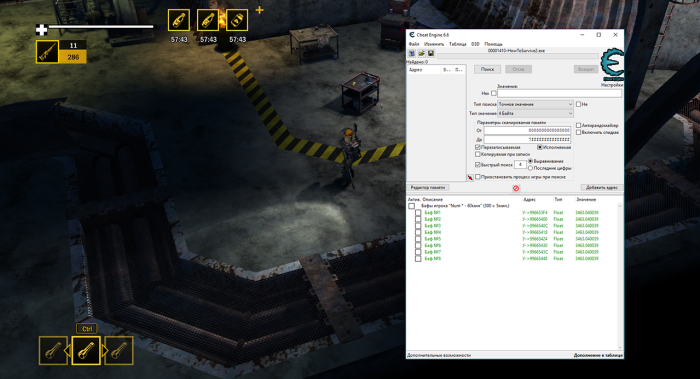Open the Тип значения dropdown
This screenshot has width=700, height=379.
click(x=535, y=113)
